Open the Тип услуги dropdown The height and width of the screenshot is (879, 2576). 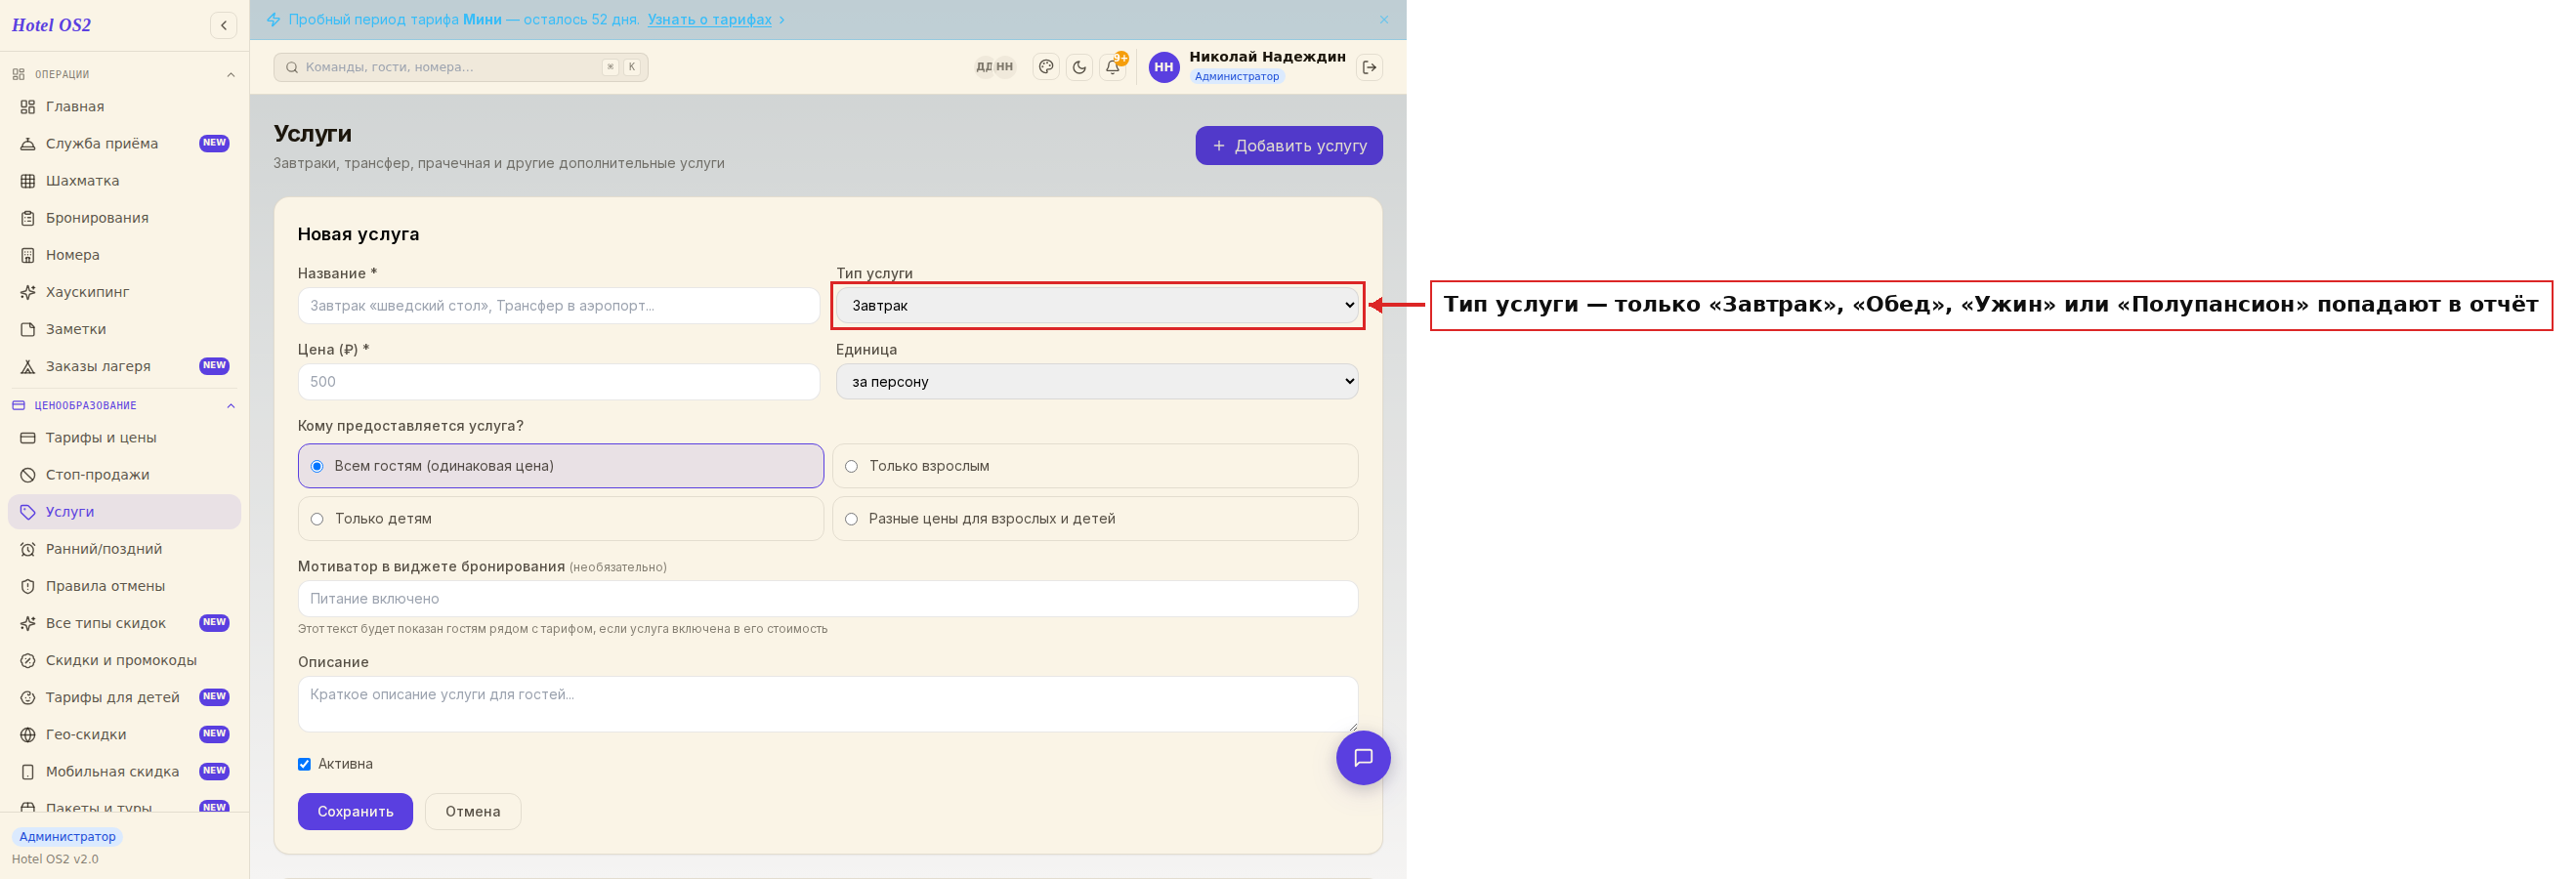coord(1097,305)
